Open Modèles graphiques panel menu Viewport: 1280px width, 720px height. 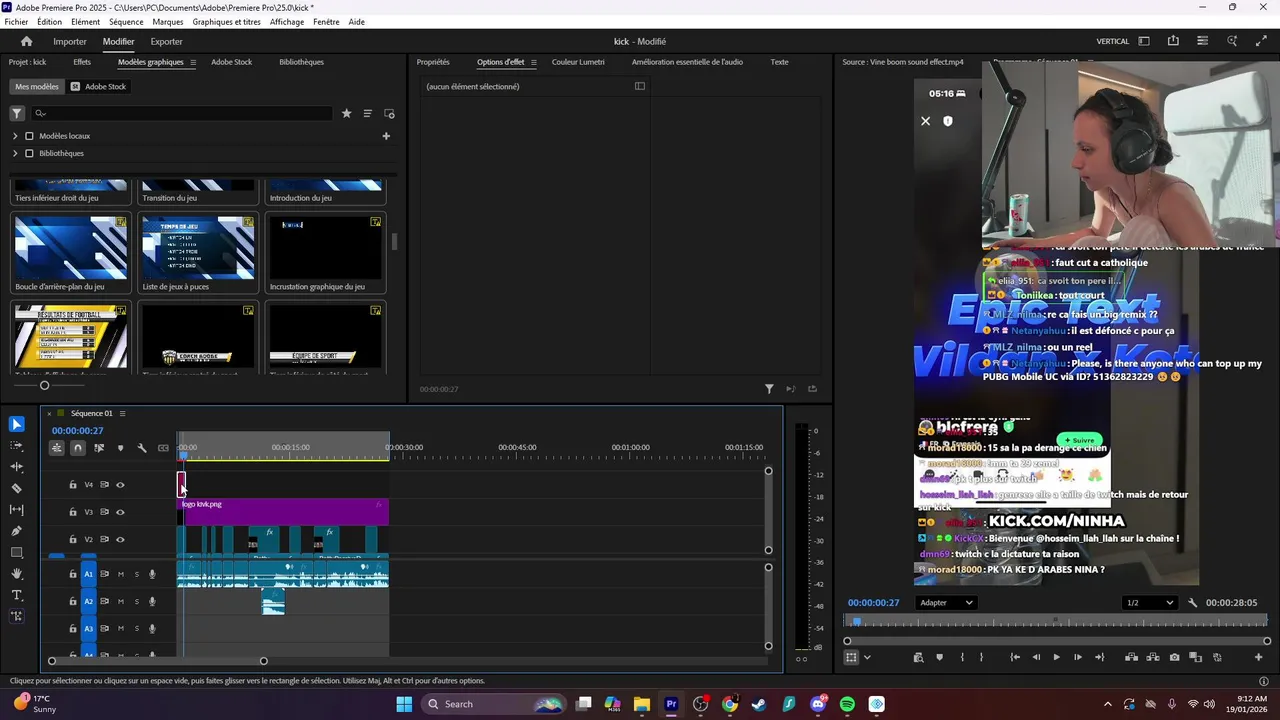pos(193,62)
